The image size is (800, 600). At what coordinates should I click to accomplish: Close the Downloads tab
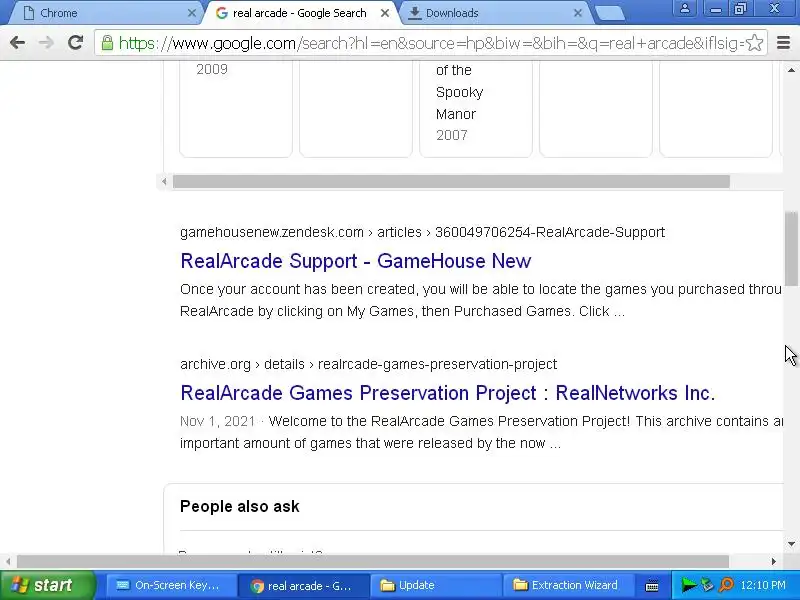578,13
